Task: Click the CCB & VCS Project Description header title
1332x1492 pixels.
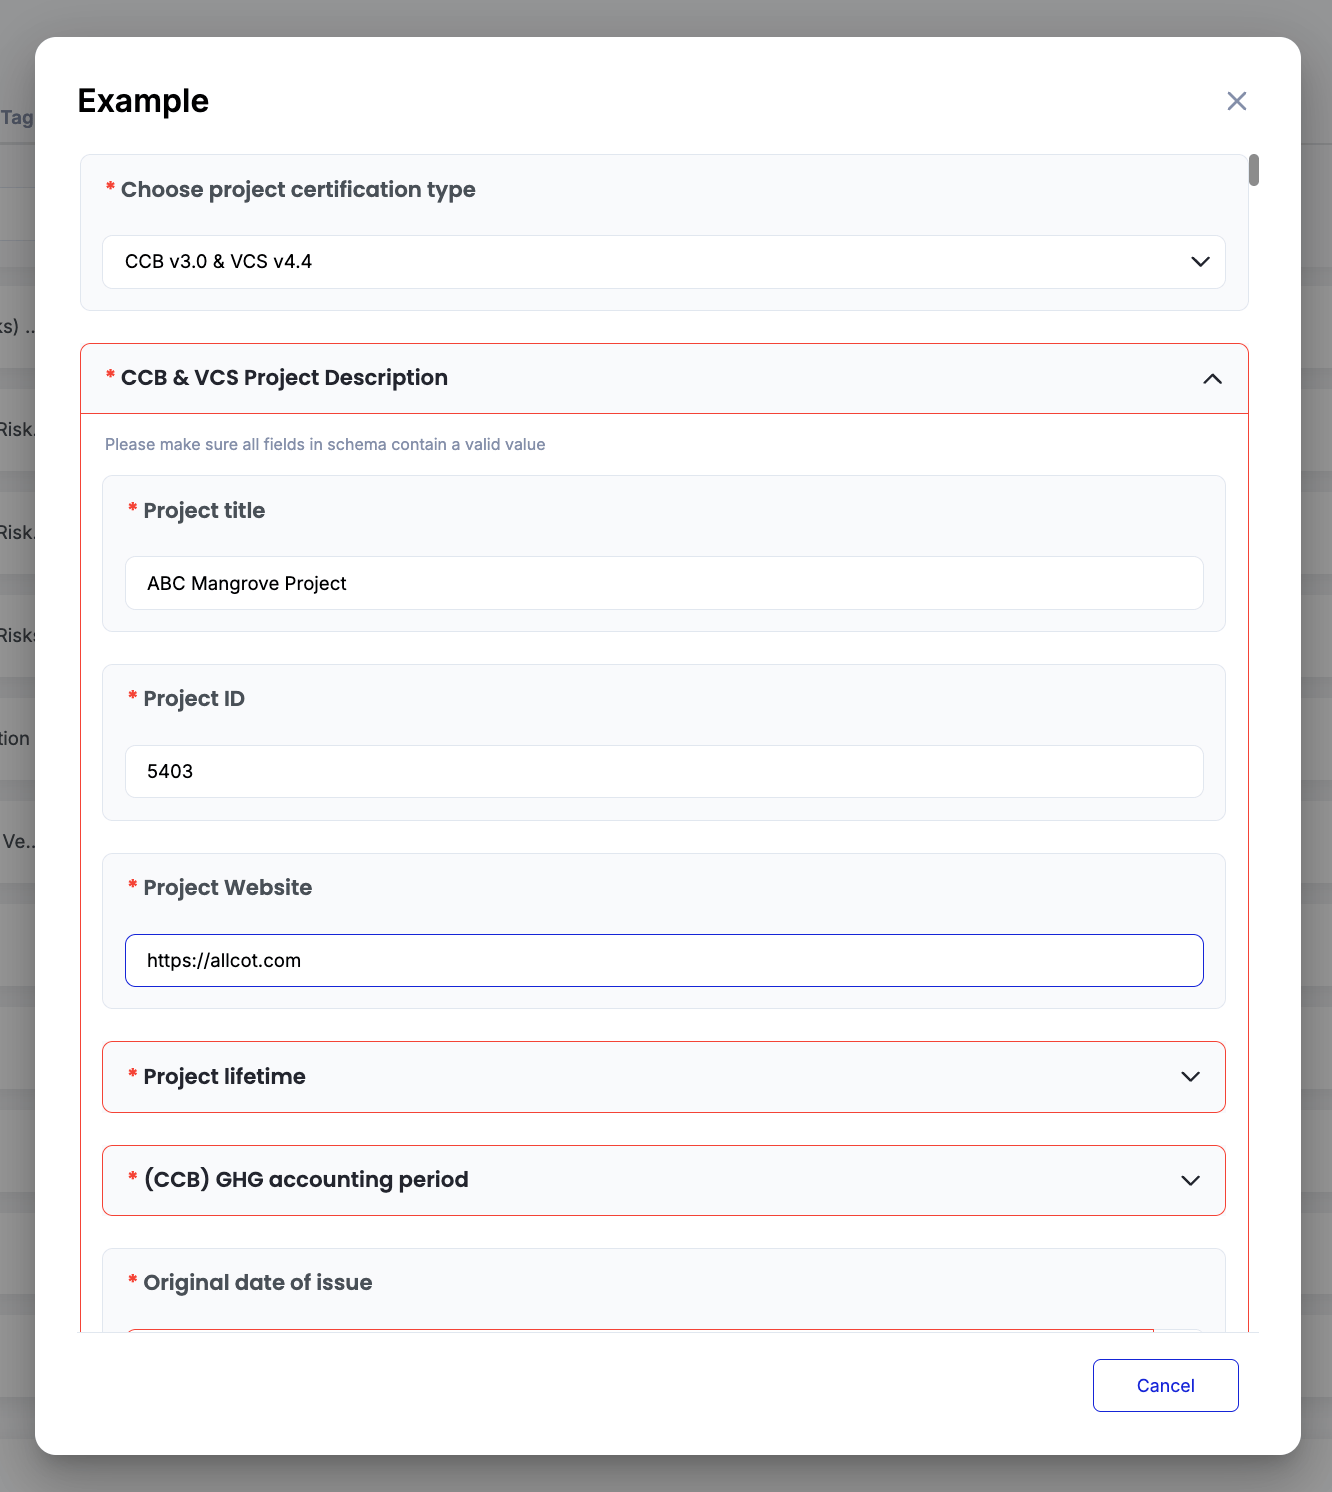Action: (x=284, y=378)
